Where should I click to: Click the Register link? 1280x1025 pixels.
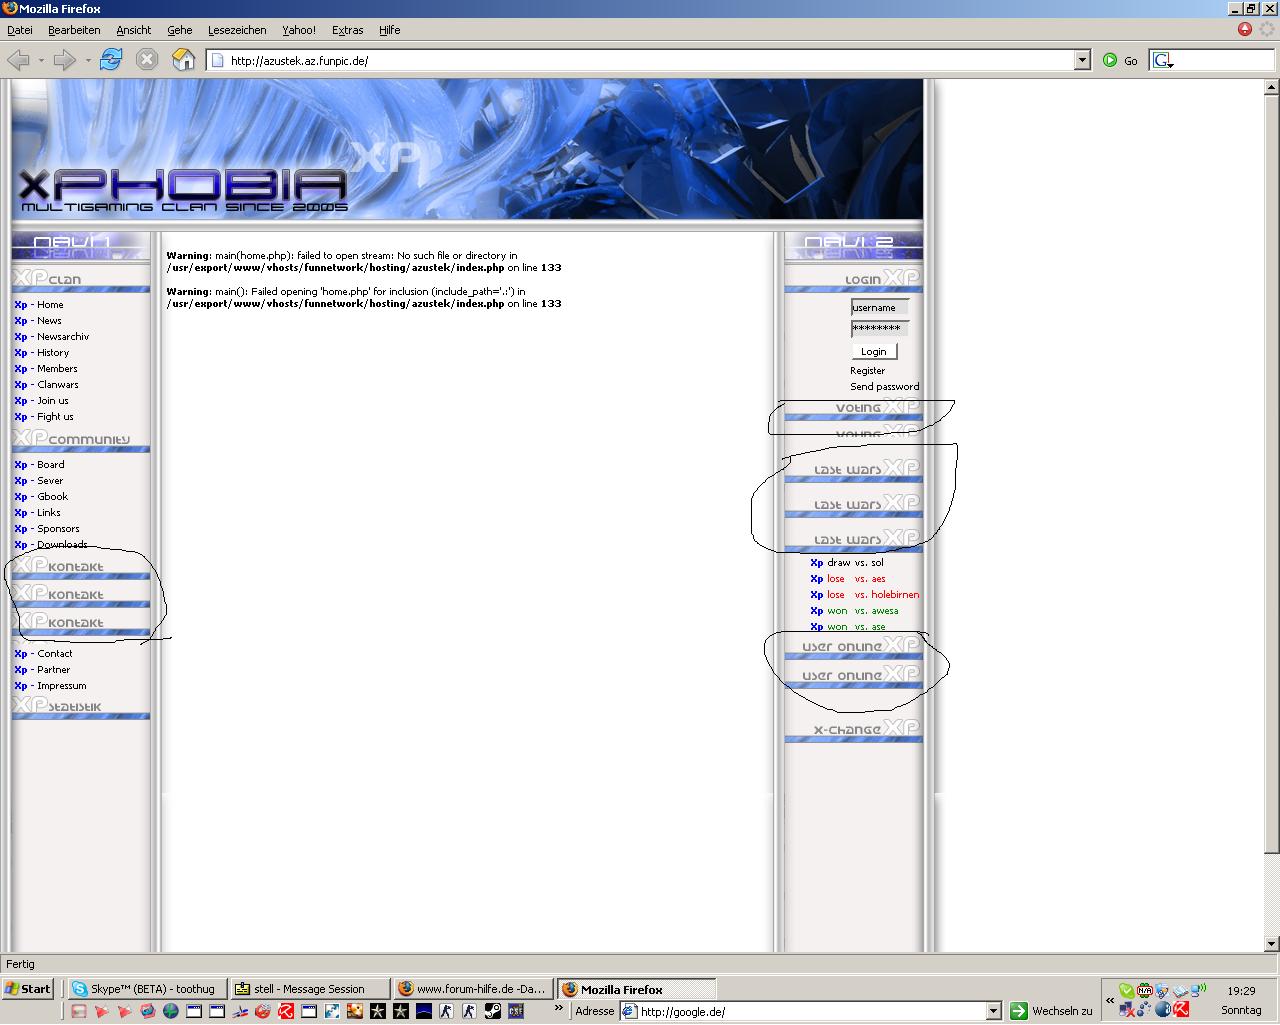(867, 370)
